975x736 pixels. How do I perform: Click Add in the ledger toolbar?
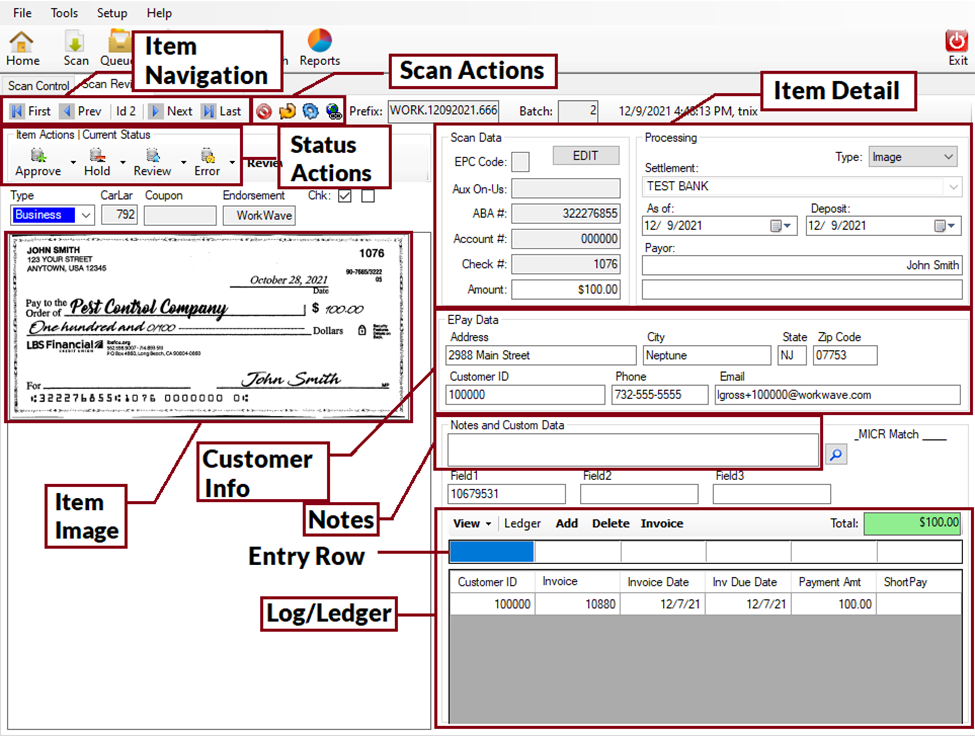point(568,523)
